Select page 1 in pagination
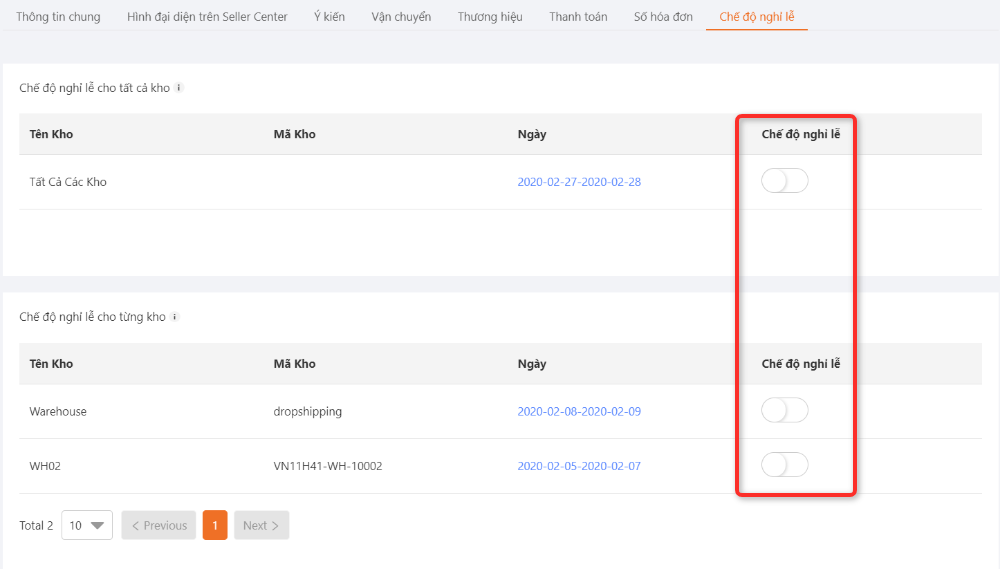Screen dimensions: 1000x569 [215, 525]
